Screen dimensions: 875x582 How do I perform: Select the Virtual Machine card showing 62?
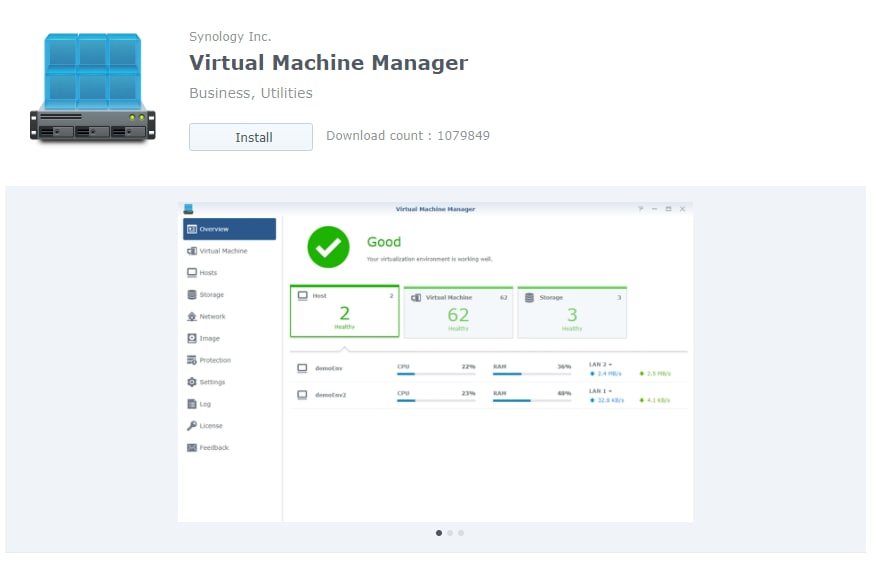point(458,312)
